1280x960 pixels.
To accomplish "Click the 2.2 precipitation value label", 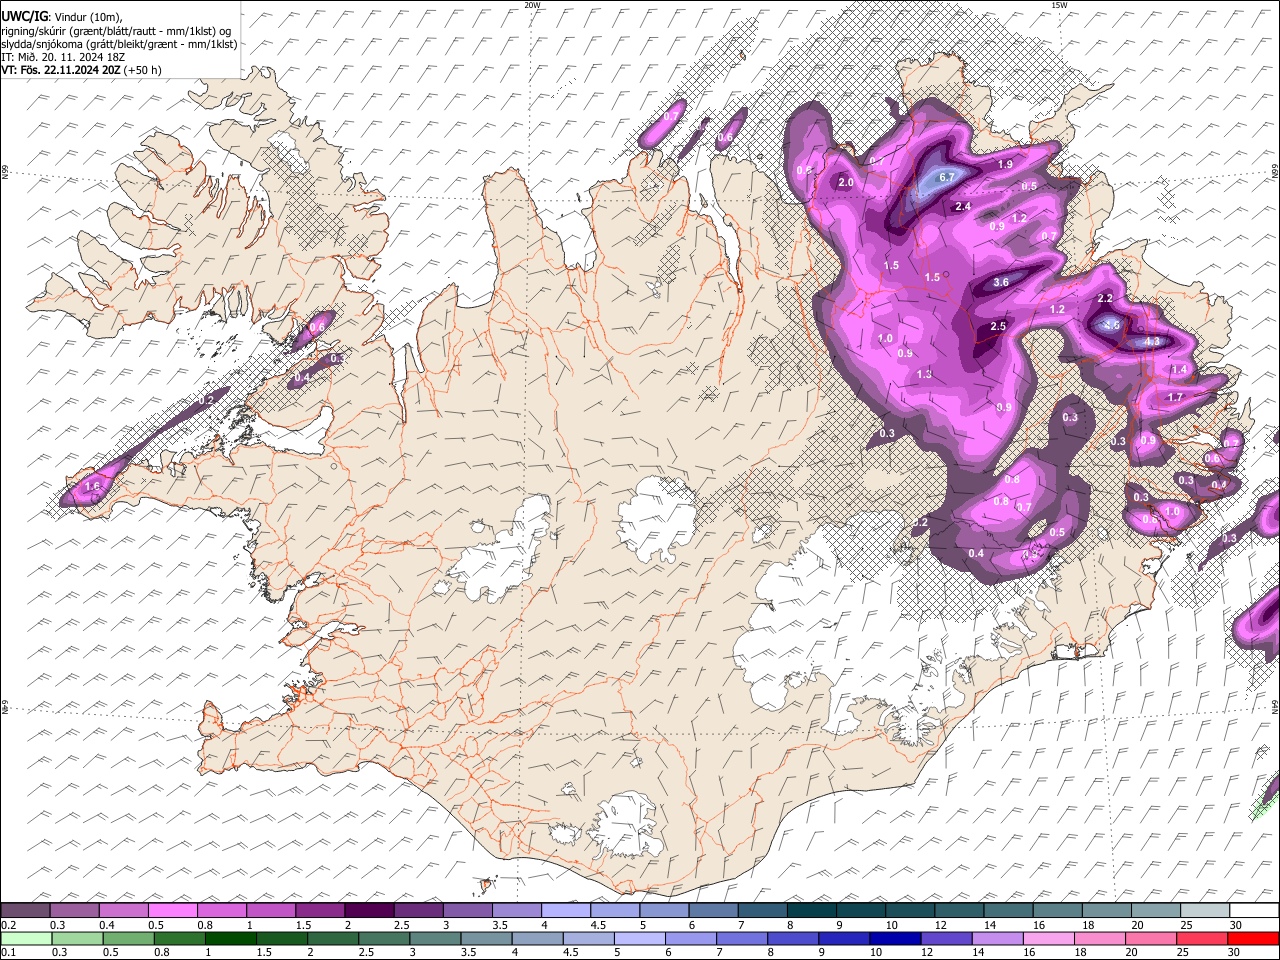I will click(x=1105, y=299).
